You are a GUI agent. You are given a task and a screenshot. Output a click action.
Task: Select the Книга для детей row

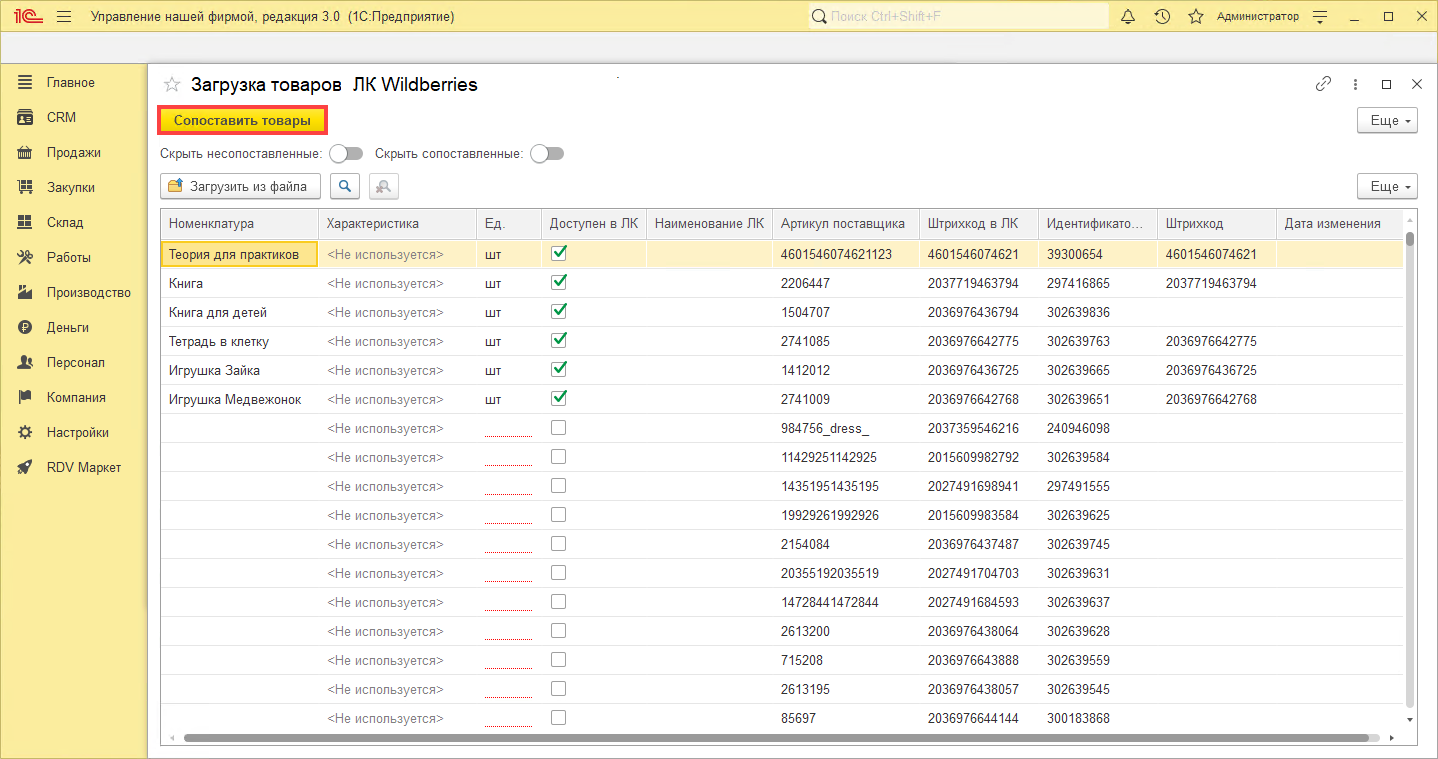tap(782, 312)
